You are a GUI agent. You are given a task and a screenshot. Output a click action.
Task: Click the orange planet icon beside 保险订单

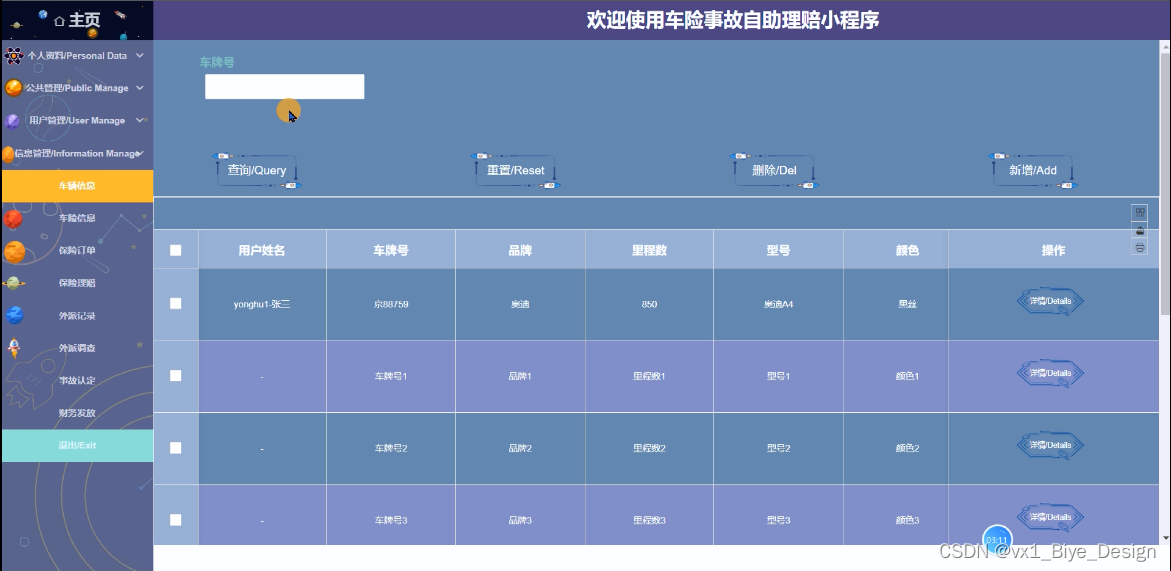click(14, 252)
